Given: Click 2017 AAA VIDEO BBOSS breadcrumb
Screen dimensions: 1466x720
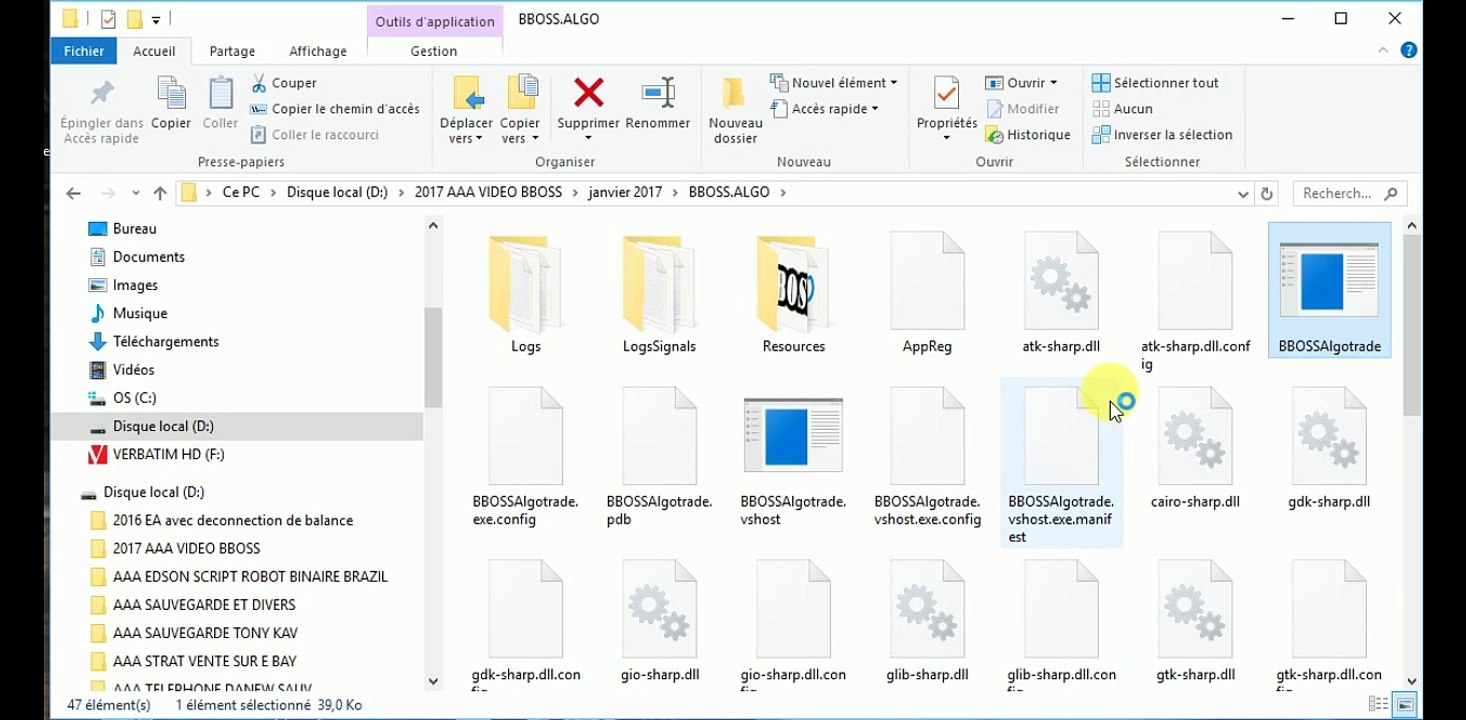Looking at the screenshot, I should pyautogui.click(x=488, y=192).
